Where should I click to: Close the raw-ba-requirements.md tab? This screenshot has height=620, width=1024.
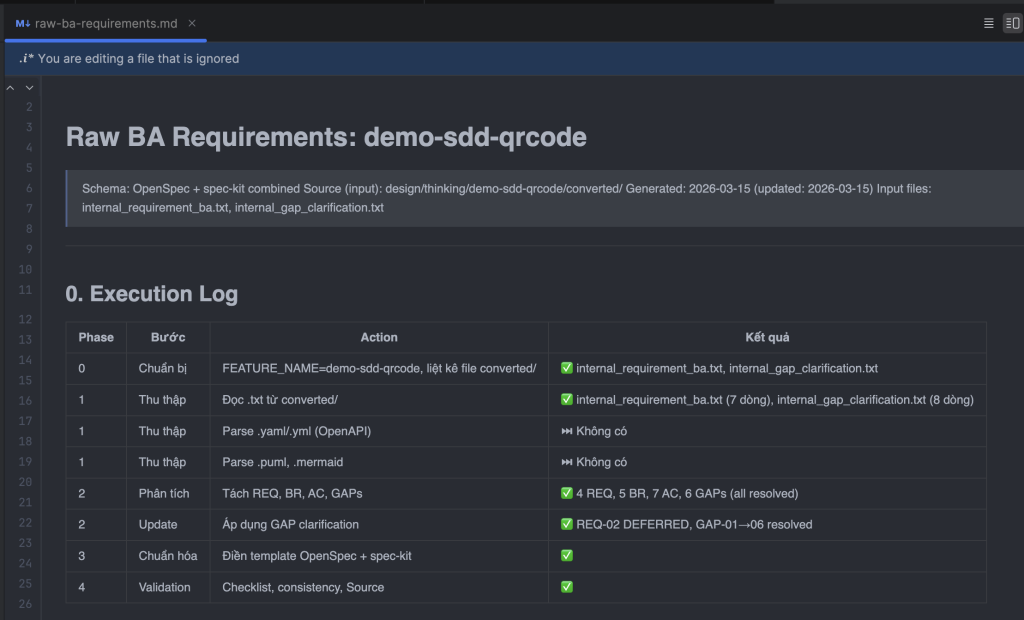(x=192, y=23)
